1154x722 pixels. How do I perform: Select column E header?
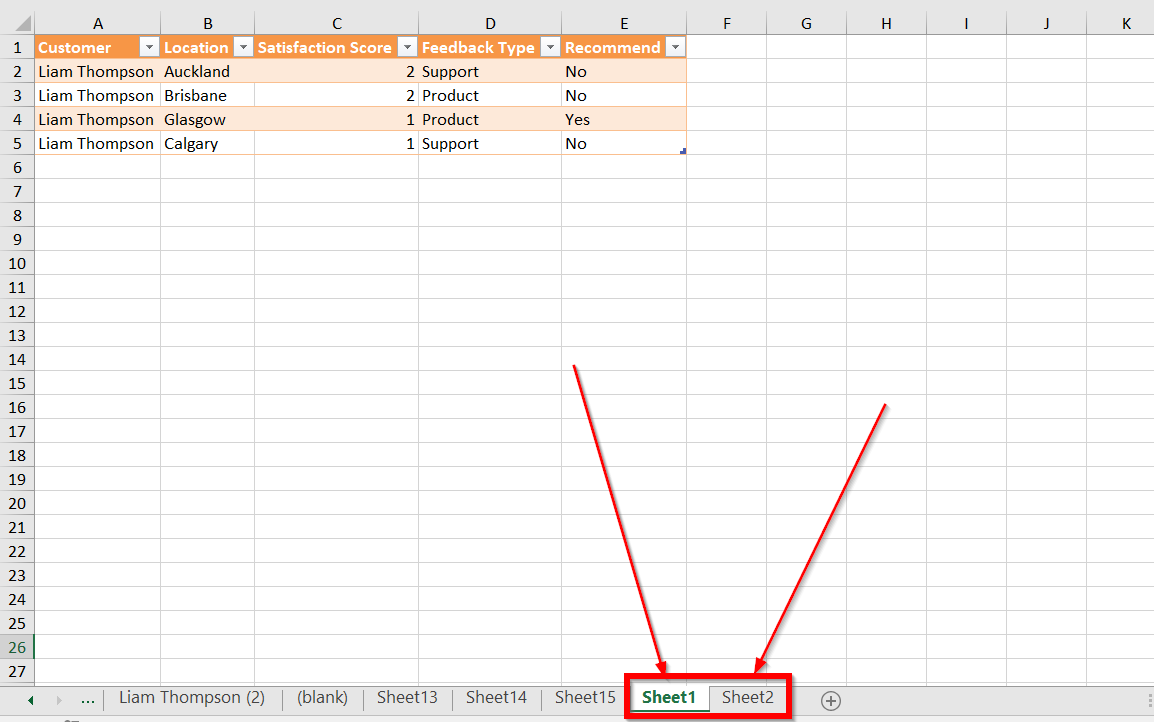pyautogui.click(x=624, y=24)
